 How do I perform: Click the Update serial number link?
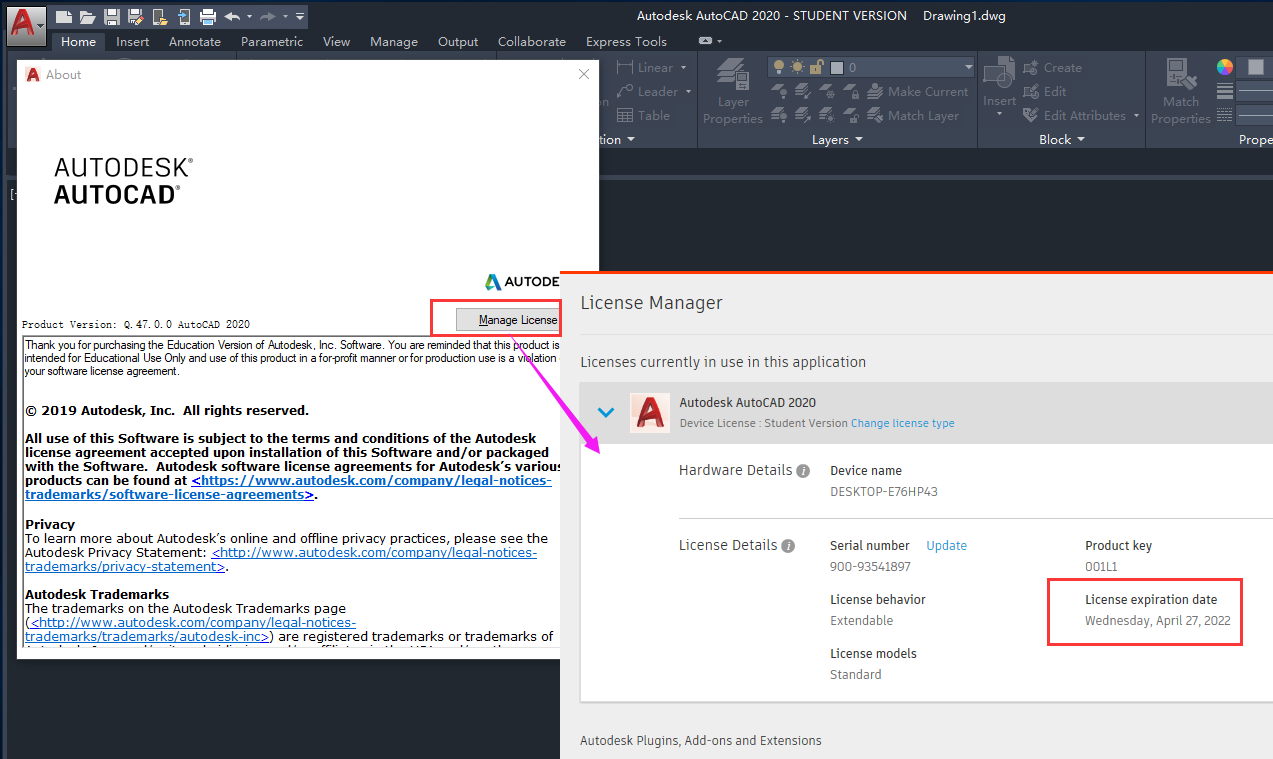pos(946,546)
